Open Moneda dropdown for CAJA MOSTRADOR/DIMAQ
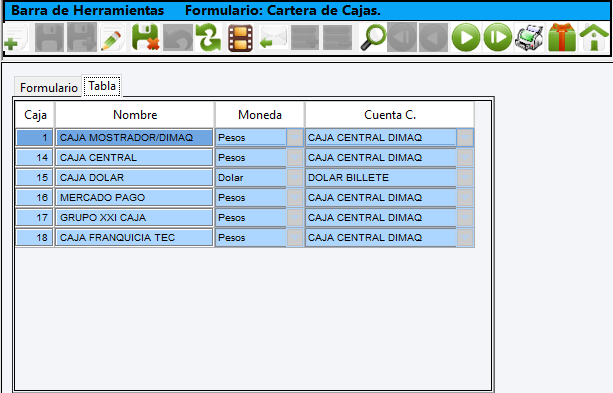Screen dimensions: 613x393 pyautogui.click(x=295, y=138)
